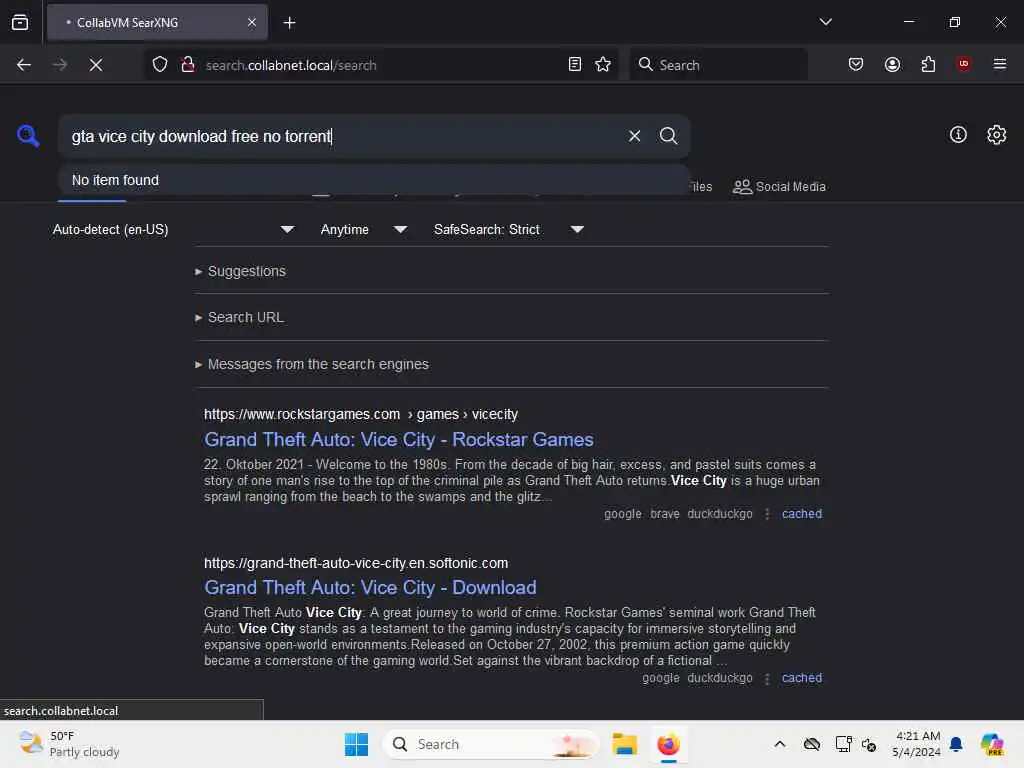Open Firefox account icon
This screenshot has width=1024, height=768.
point(892,64)
